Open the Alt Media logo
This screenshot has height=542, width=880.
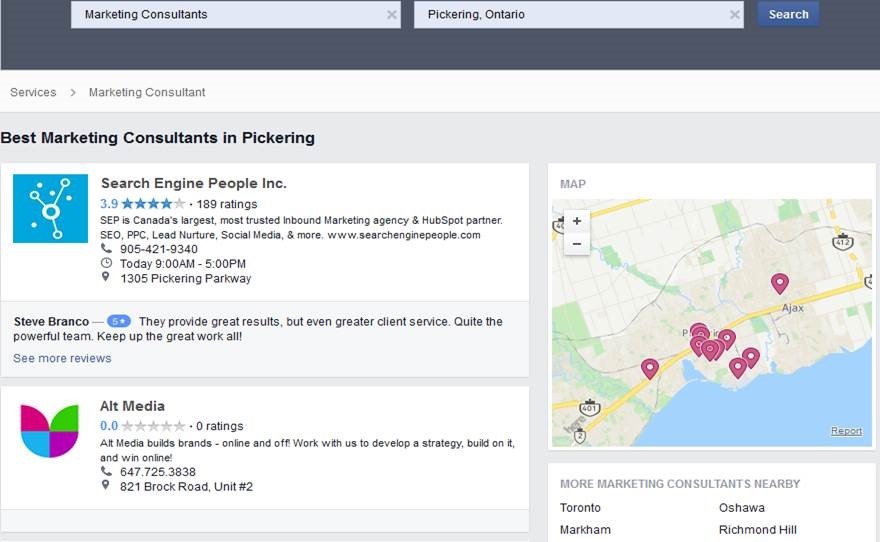click(49, 431)
